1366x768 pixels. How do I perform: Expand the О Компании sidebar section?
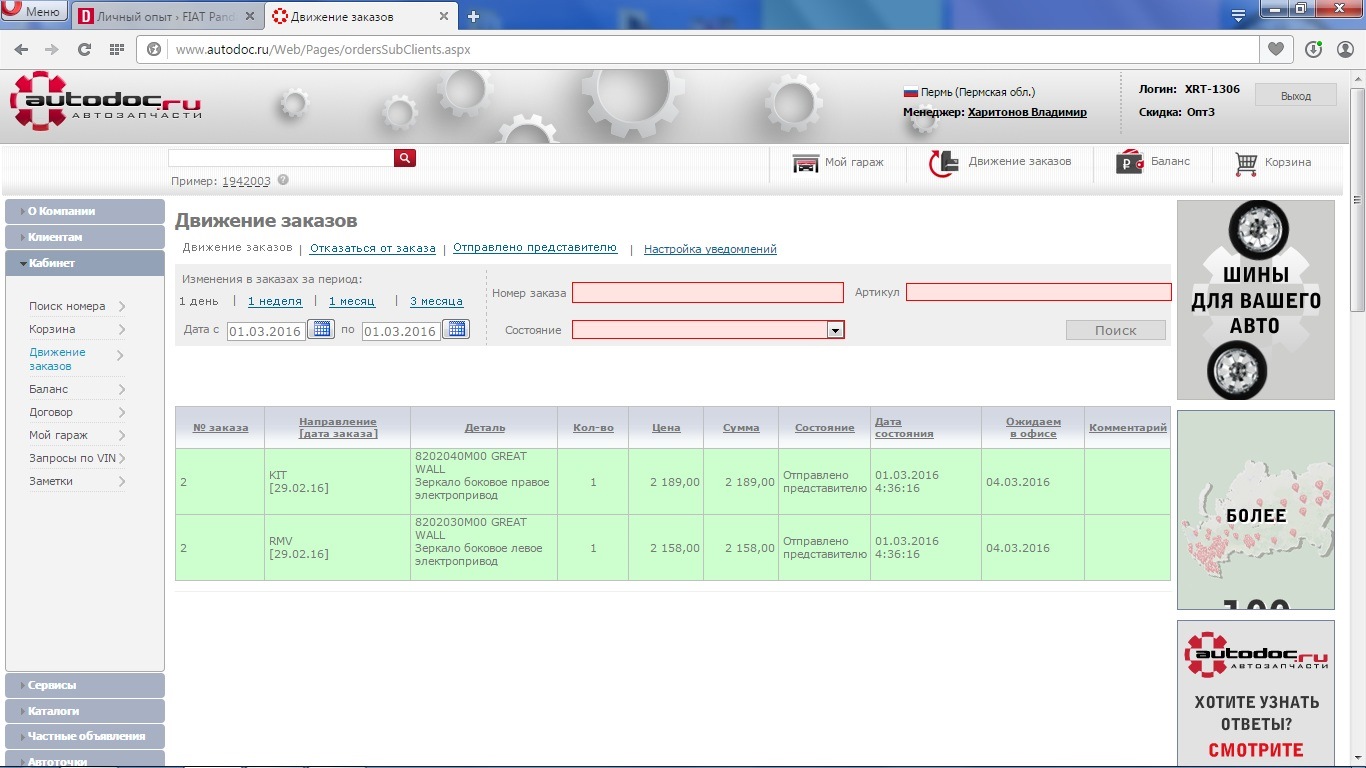tap(85, 211)
